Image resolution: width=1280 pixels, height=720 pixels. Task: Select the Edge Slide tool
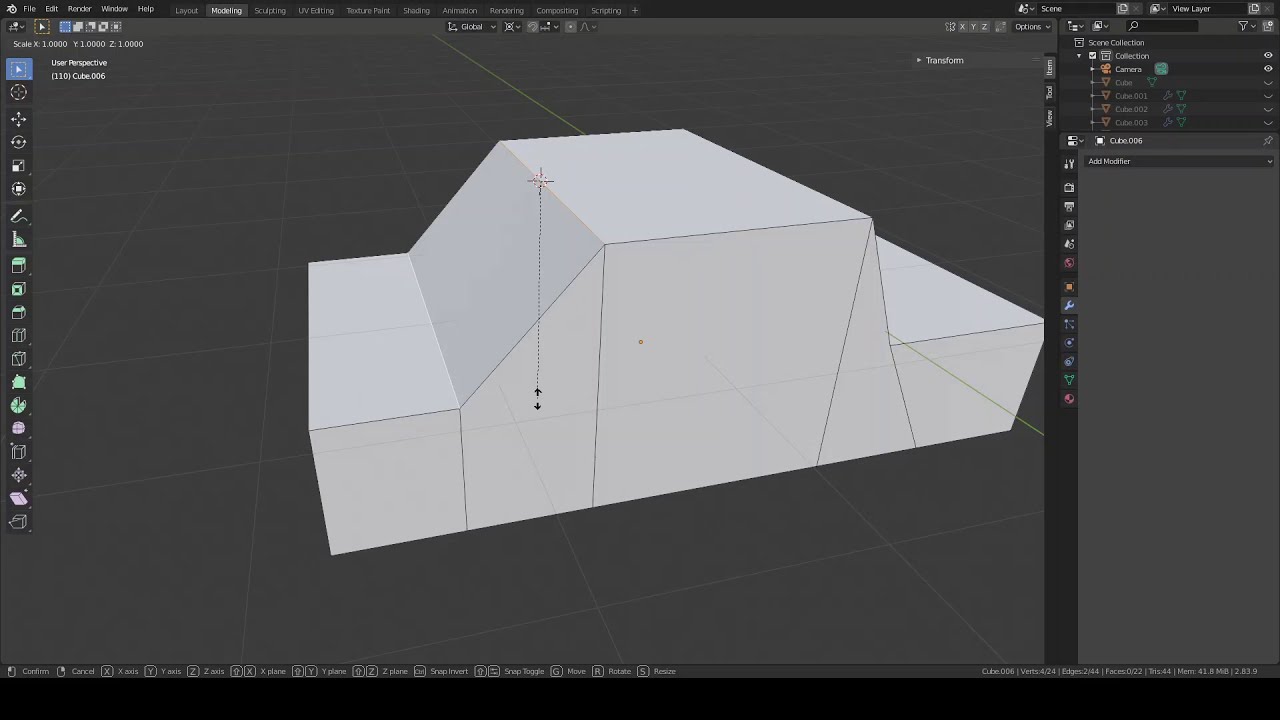[x=18, y=452]
